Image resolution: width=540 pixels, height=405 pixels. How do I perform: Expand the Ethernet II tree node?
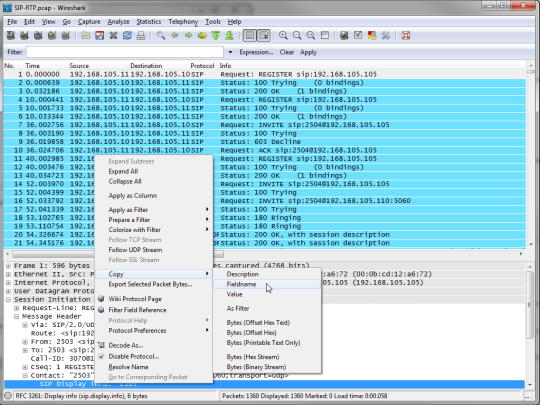pyautogui.click(x=8, y=274)
